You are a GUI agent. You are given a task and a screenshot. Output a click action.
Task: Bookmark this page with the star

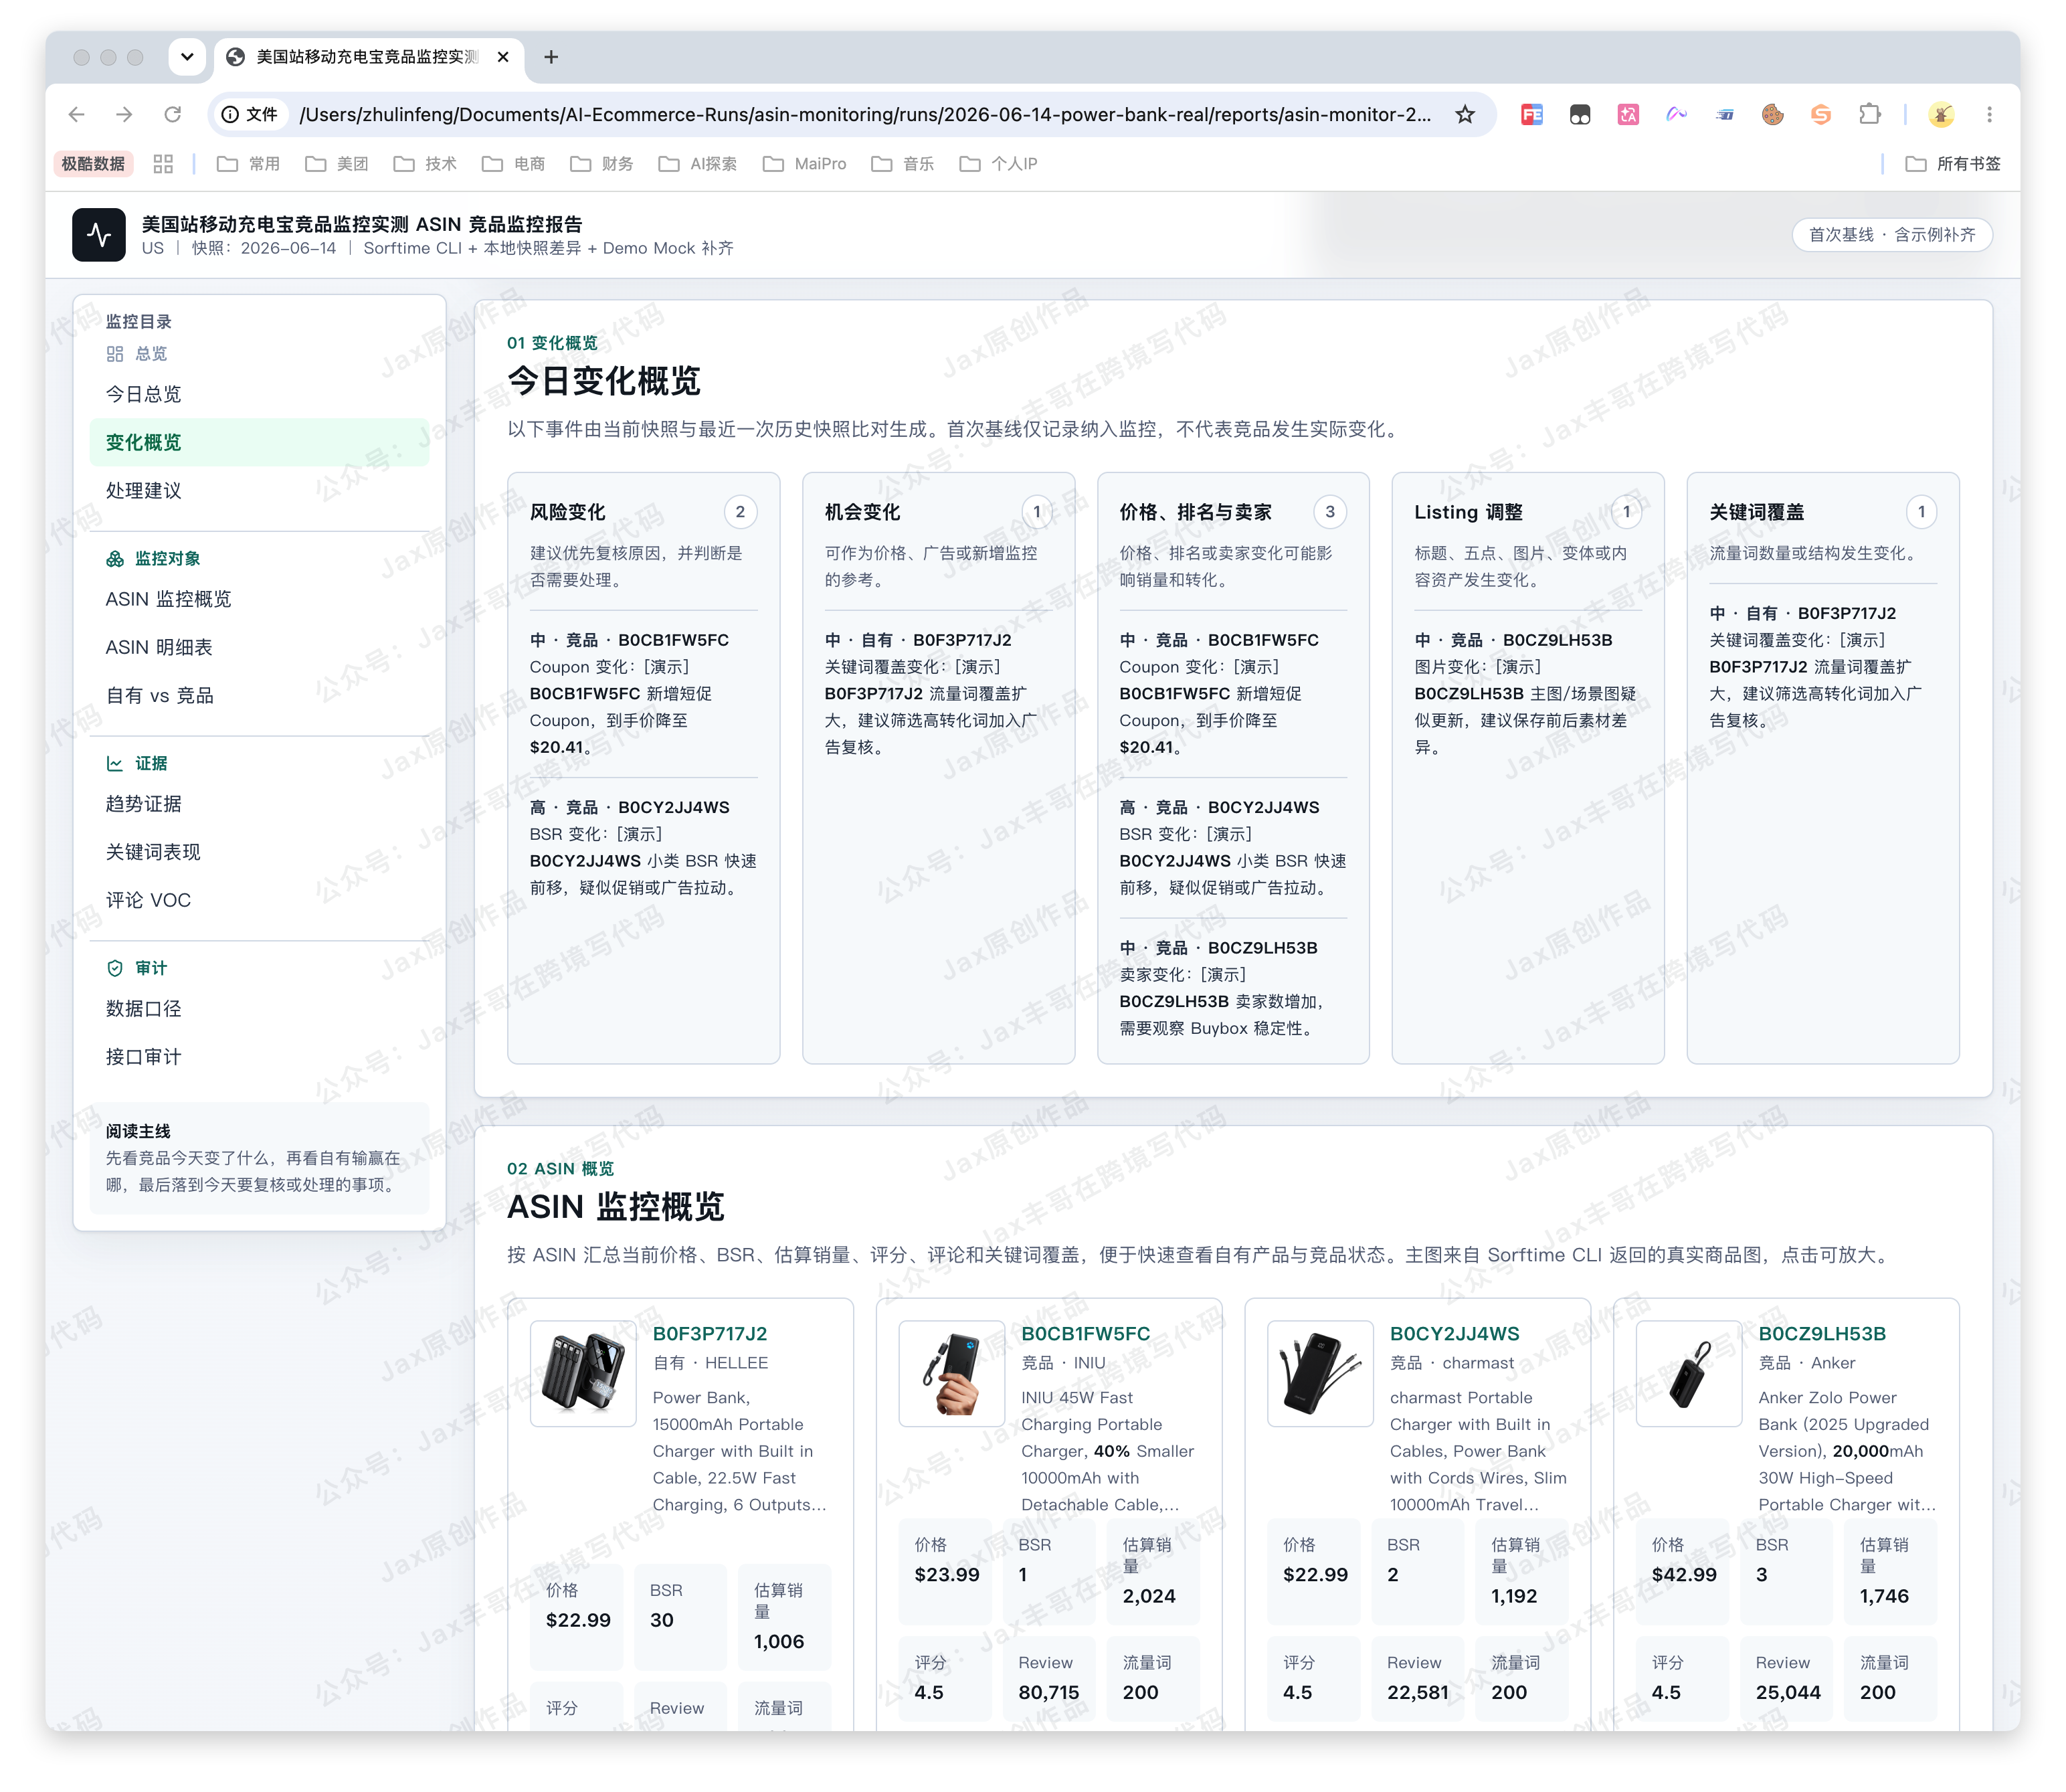click(x=1465, y=115)
